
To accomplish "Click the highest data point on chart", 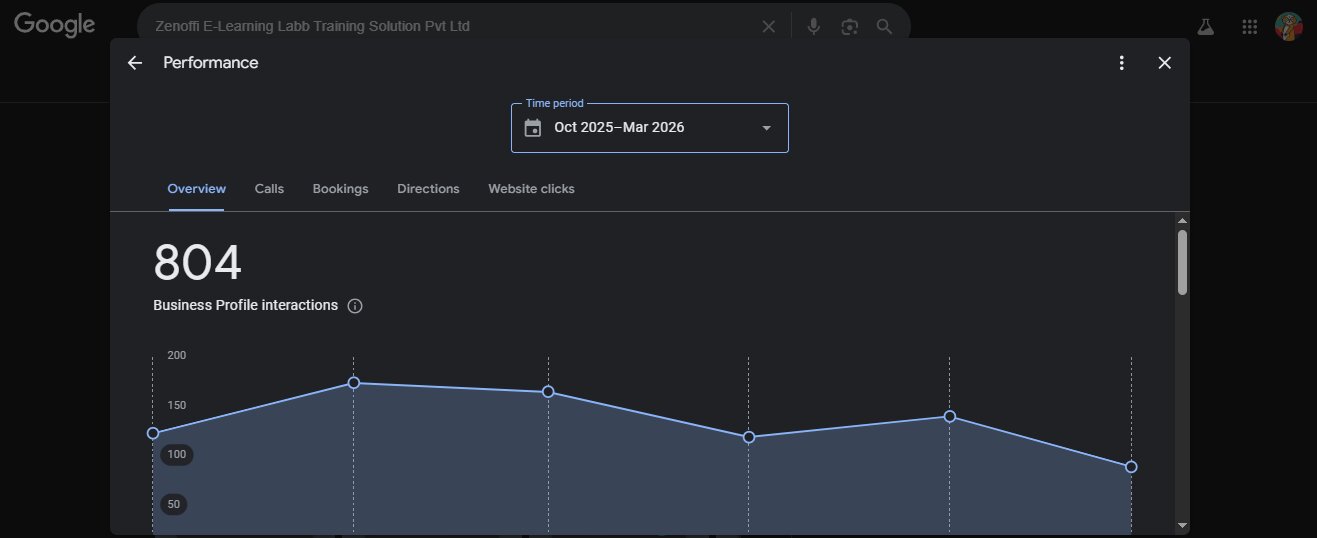I will pyautogui.click(x=353, y=383).
